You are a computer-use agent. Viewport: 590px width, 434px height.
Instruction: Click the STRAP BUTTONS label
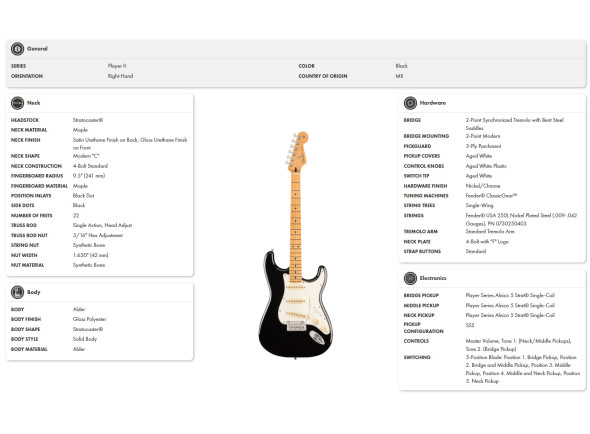pos(422,251)
